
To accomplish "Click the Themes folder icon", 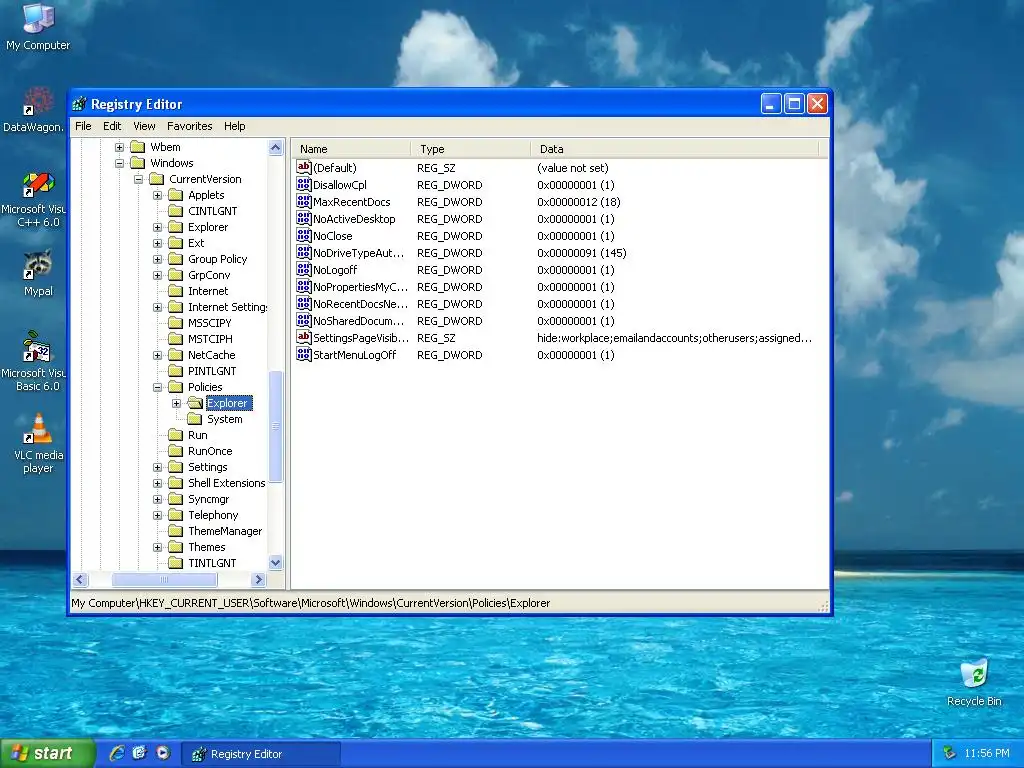I will [176, 547].
